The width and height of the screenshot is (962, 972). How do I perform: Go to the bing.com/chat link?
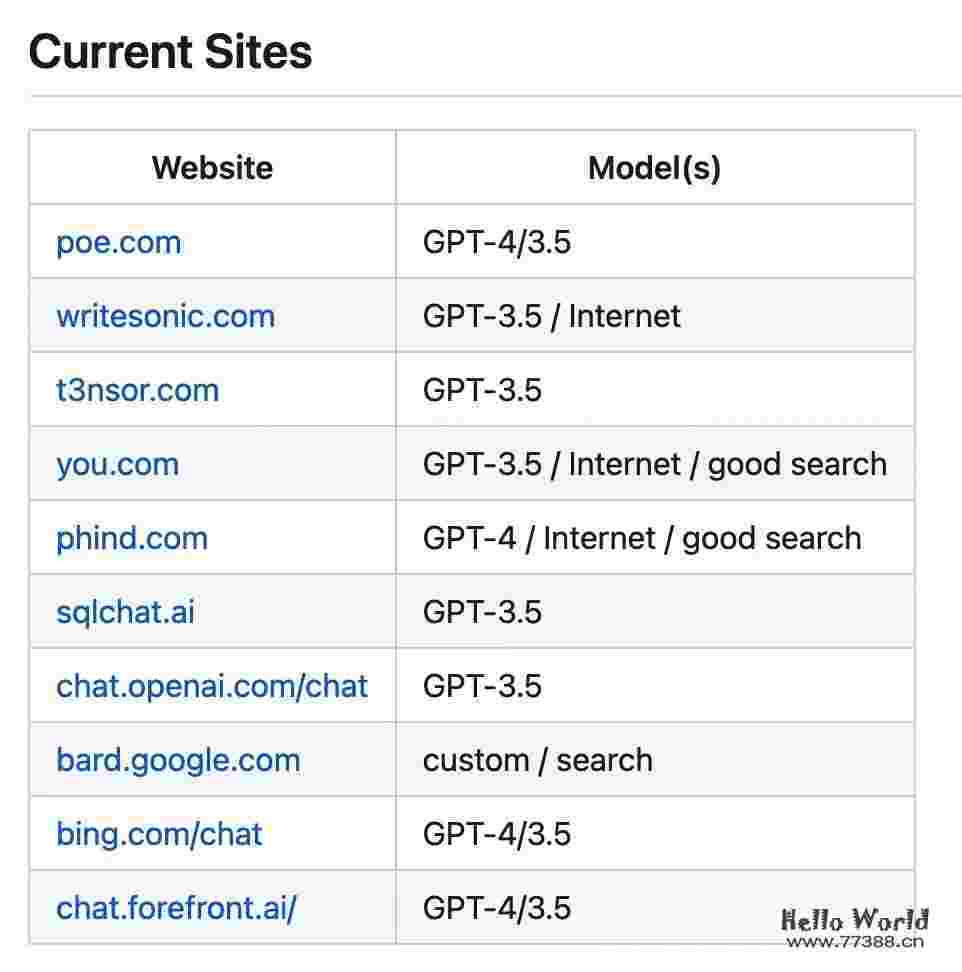click(x=159, y=834)
